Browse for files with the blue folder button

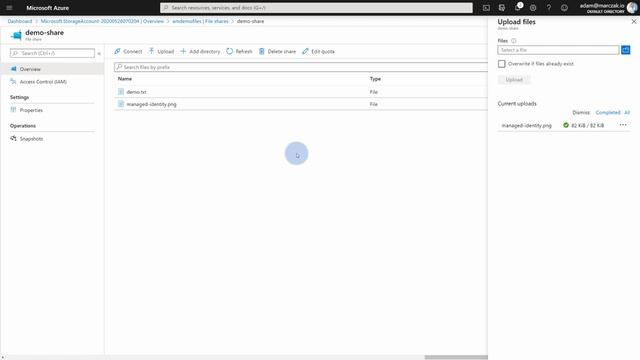[x=625, y=50]
